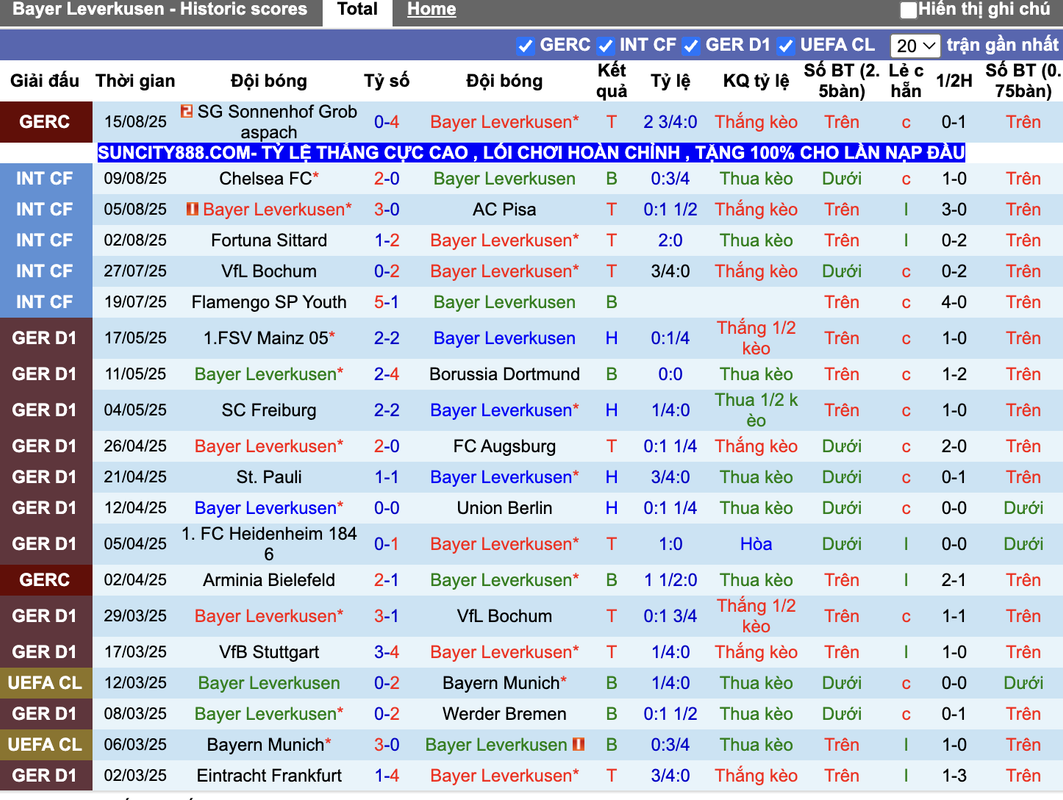The image size is (1063, 800).
Task: Toggle the GERC filter checkbox
Action: point(525,45)
